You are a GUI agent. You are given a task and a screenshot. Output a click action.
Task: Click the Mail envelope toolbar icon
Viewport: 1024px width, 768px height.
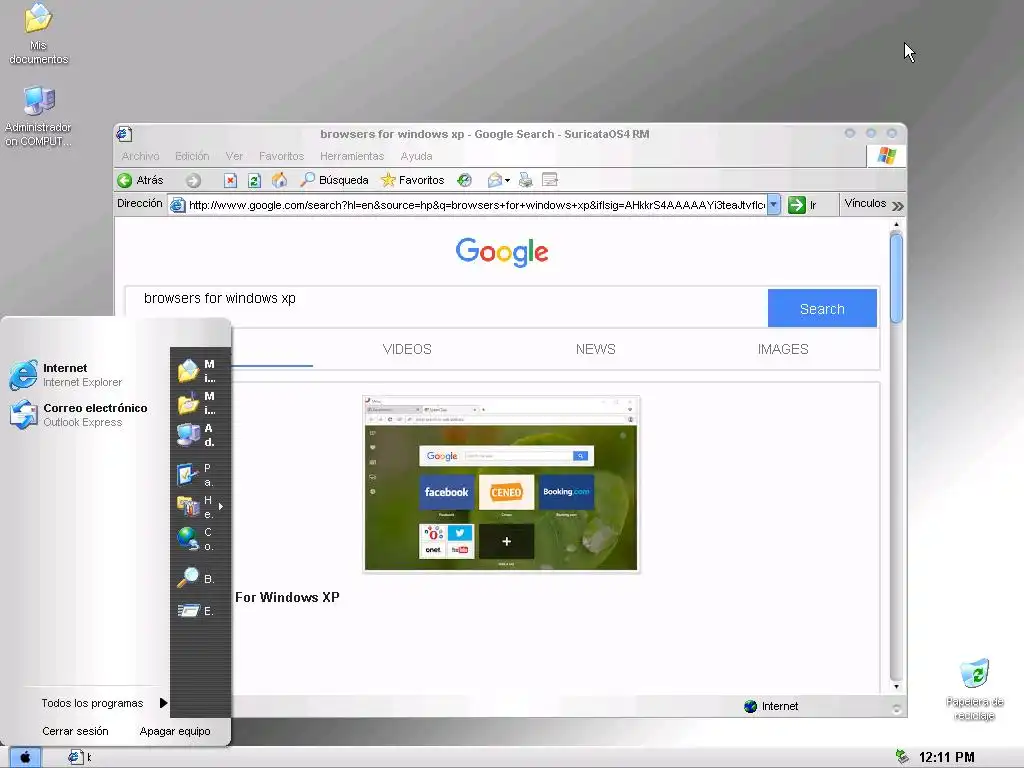495,180
